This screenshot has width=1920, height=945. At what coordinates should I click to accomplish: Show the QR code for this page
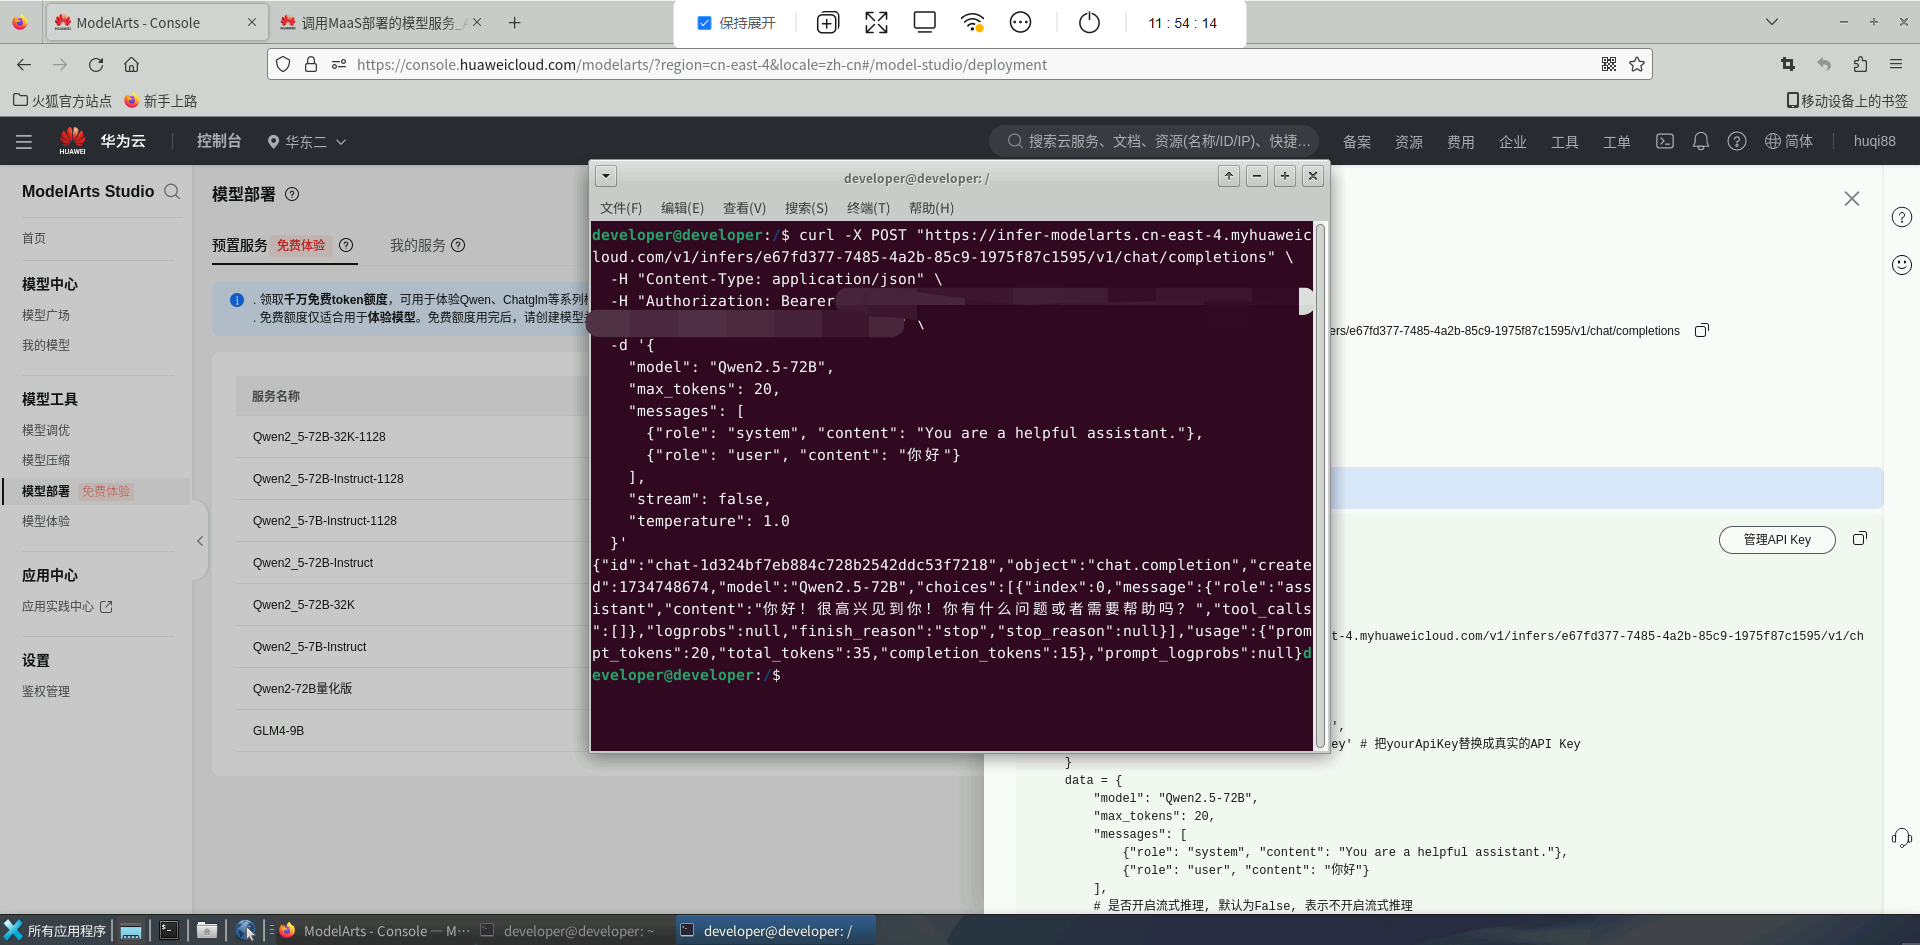coord(1609,64)
